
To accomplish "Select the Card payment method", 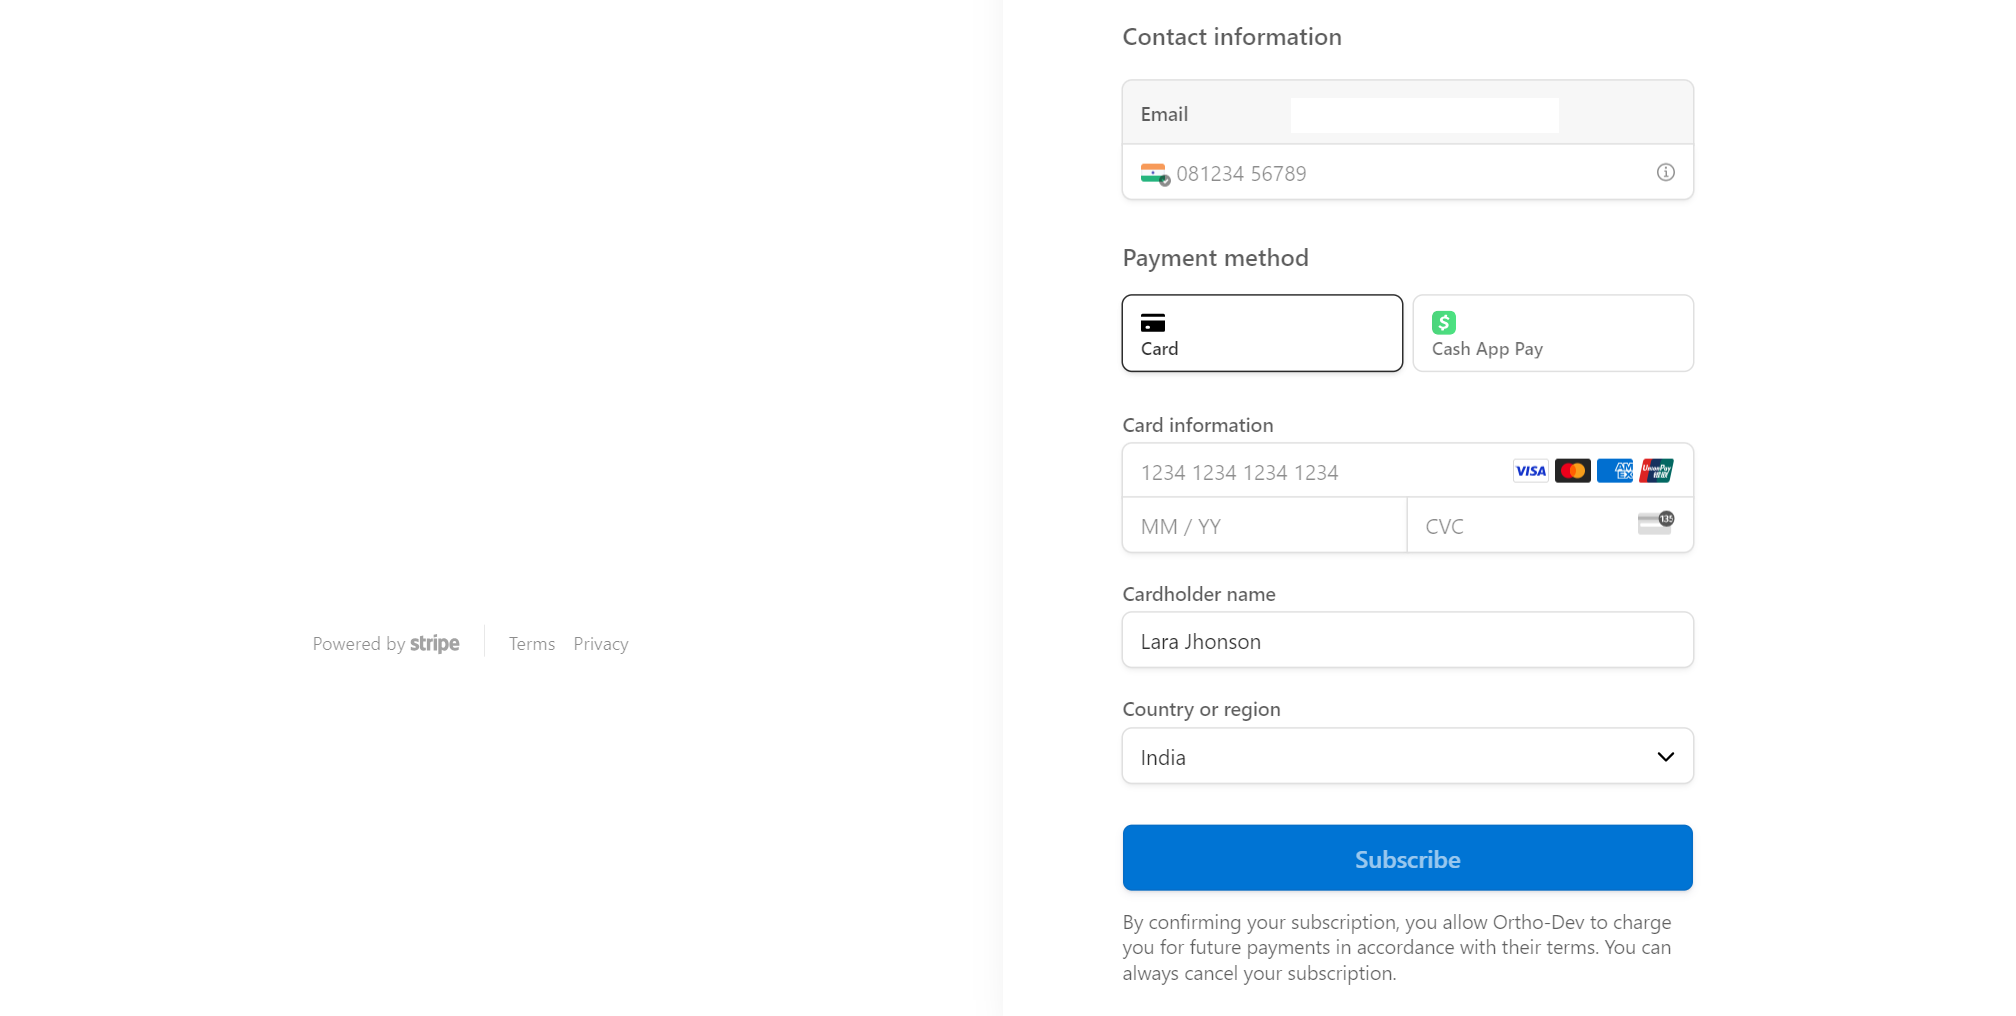I will (x=1261, y=333).
